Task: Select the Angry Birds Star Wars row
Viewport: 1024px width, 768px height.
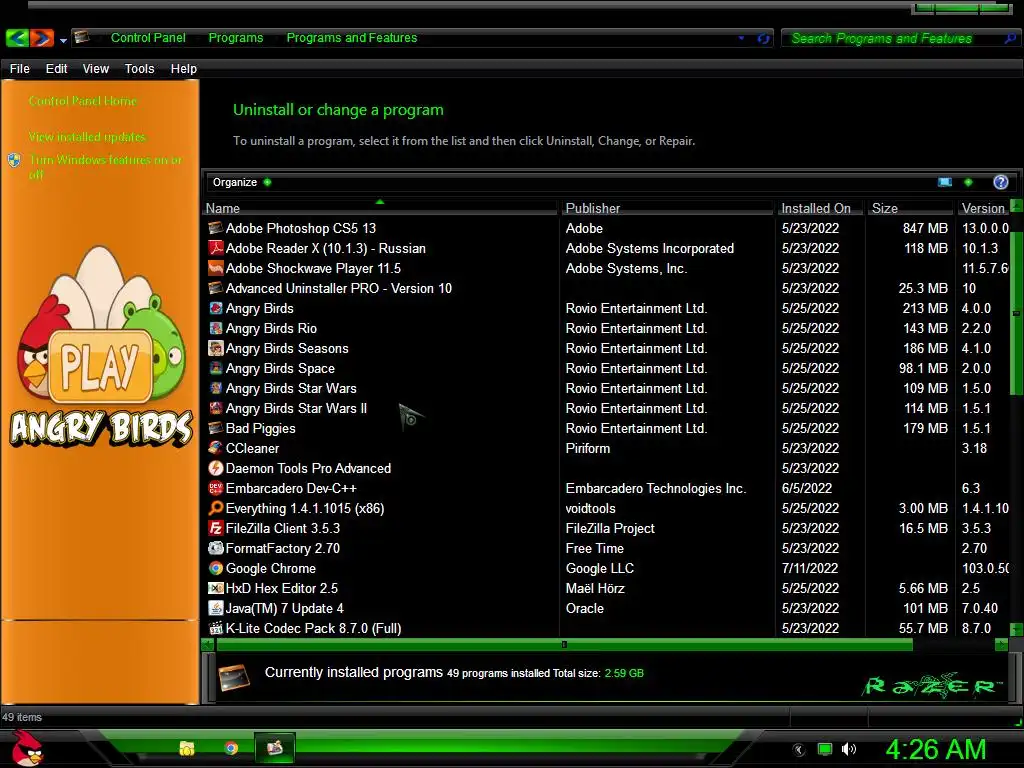Action: (605, 389)
